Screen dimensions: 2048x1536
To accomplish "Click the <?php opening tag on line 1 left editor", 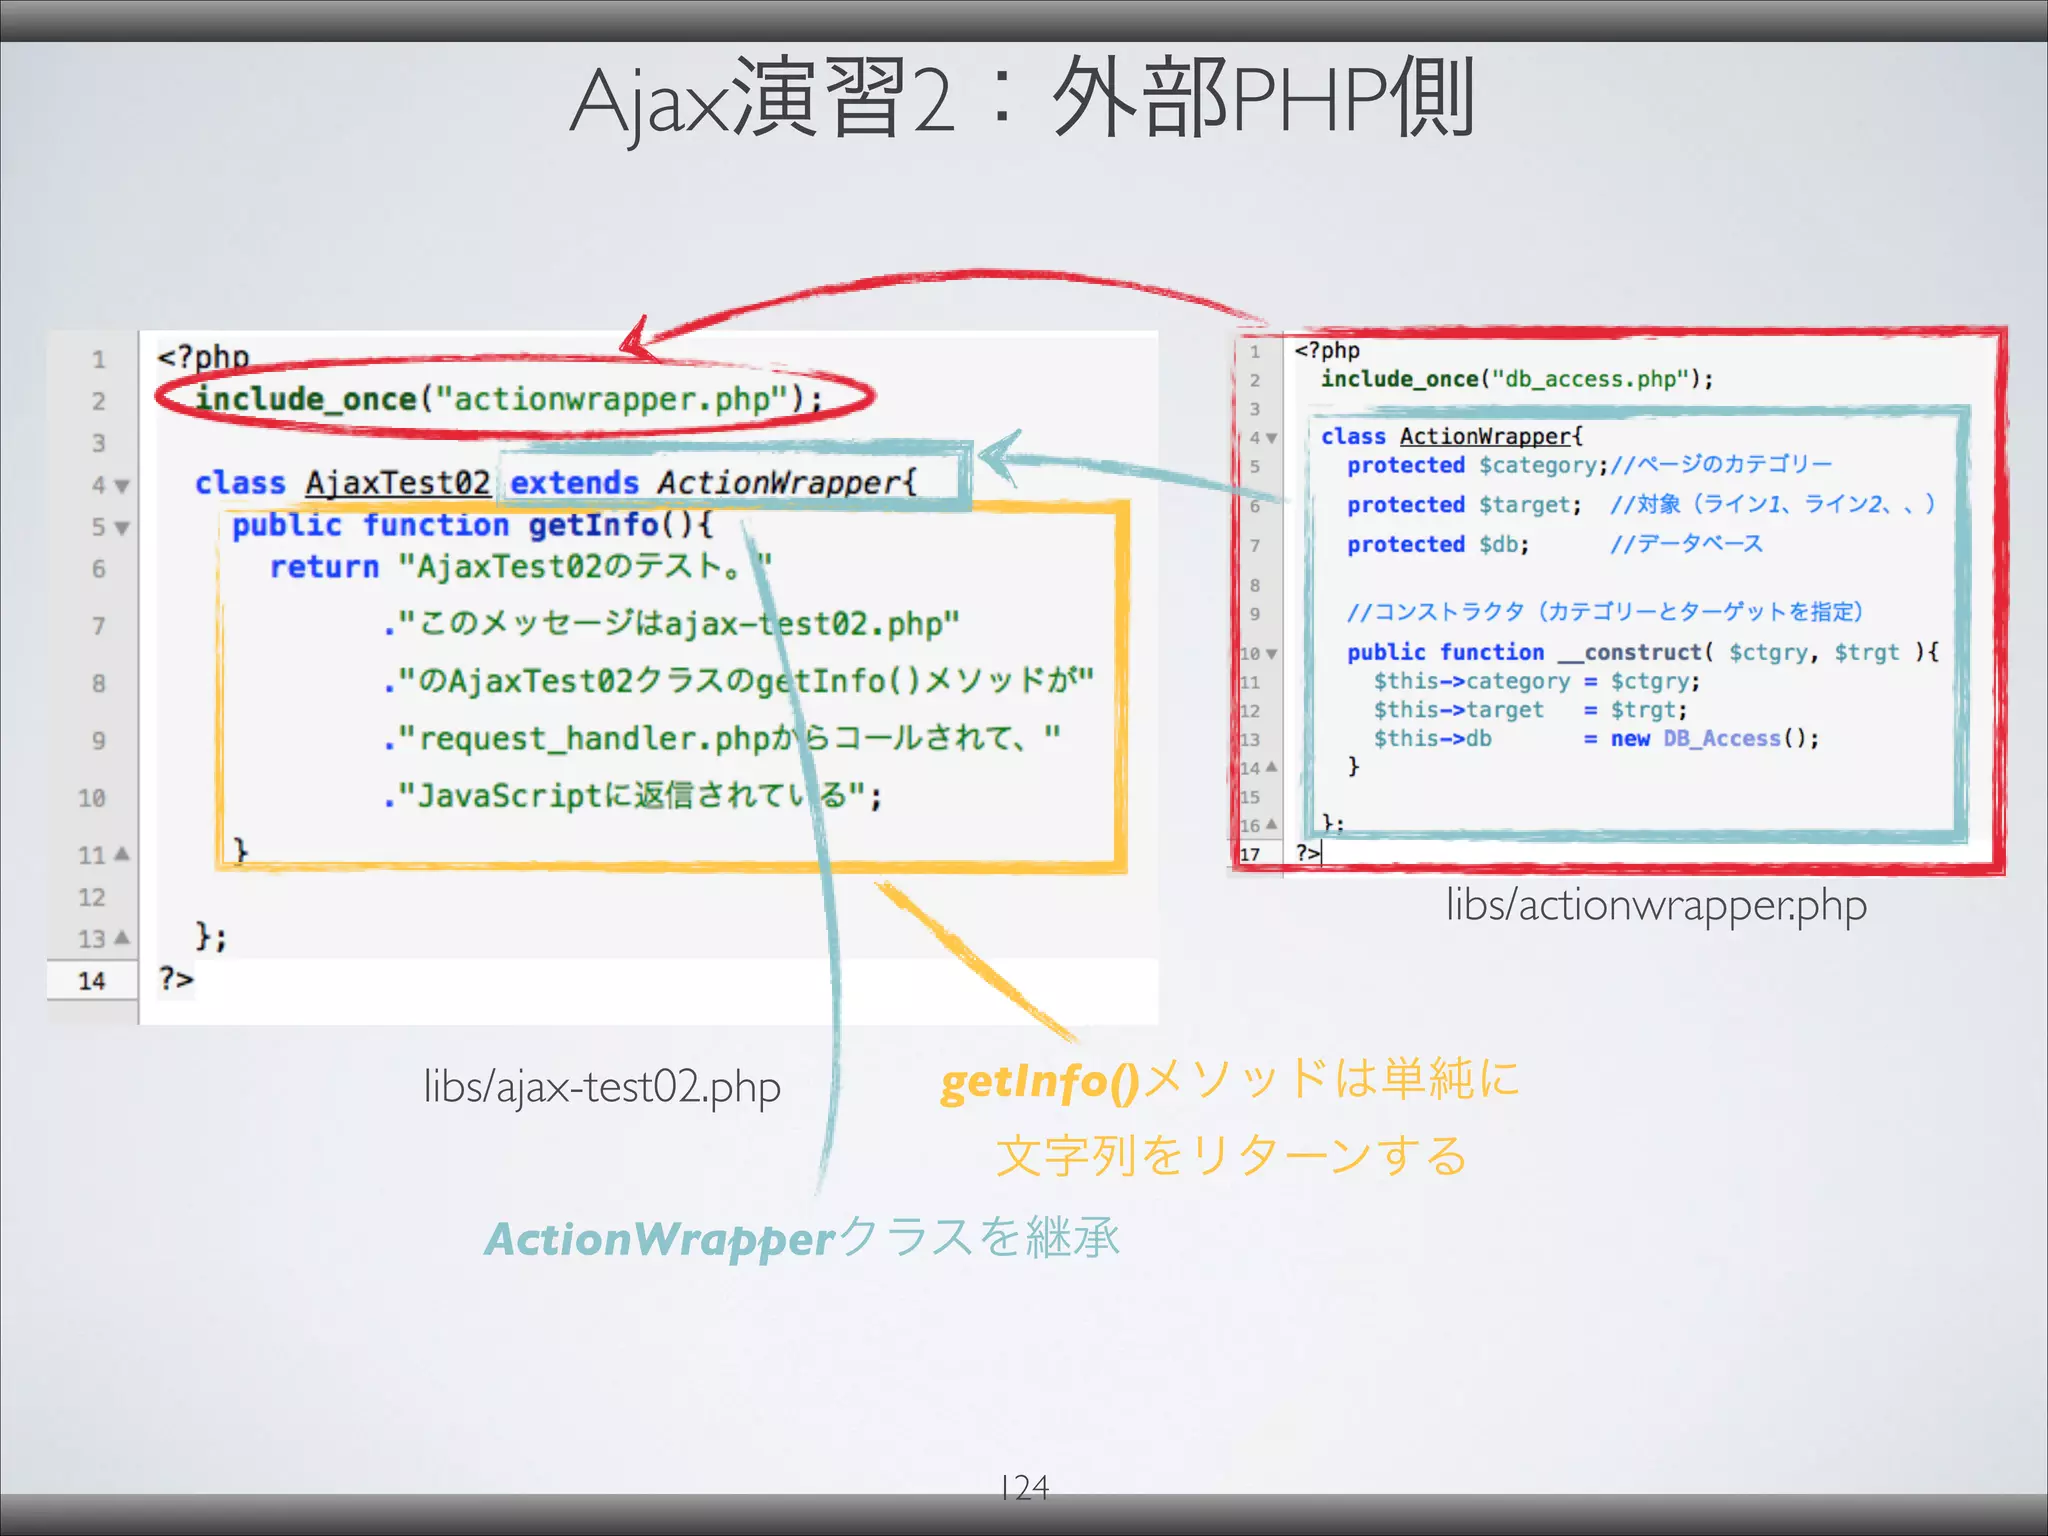I will (x=203, y=356).
